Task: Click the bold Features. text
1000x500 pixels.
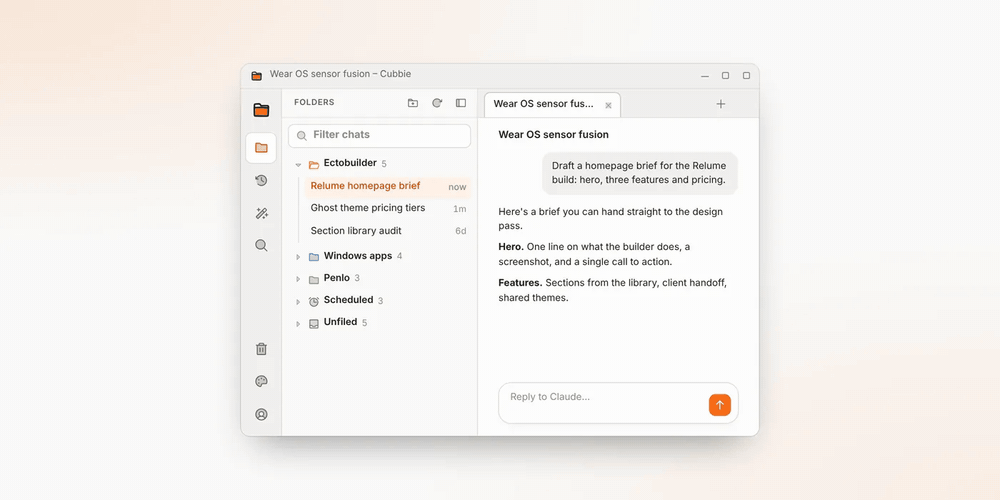Action: pos(520,283)
